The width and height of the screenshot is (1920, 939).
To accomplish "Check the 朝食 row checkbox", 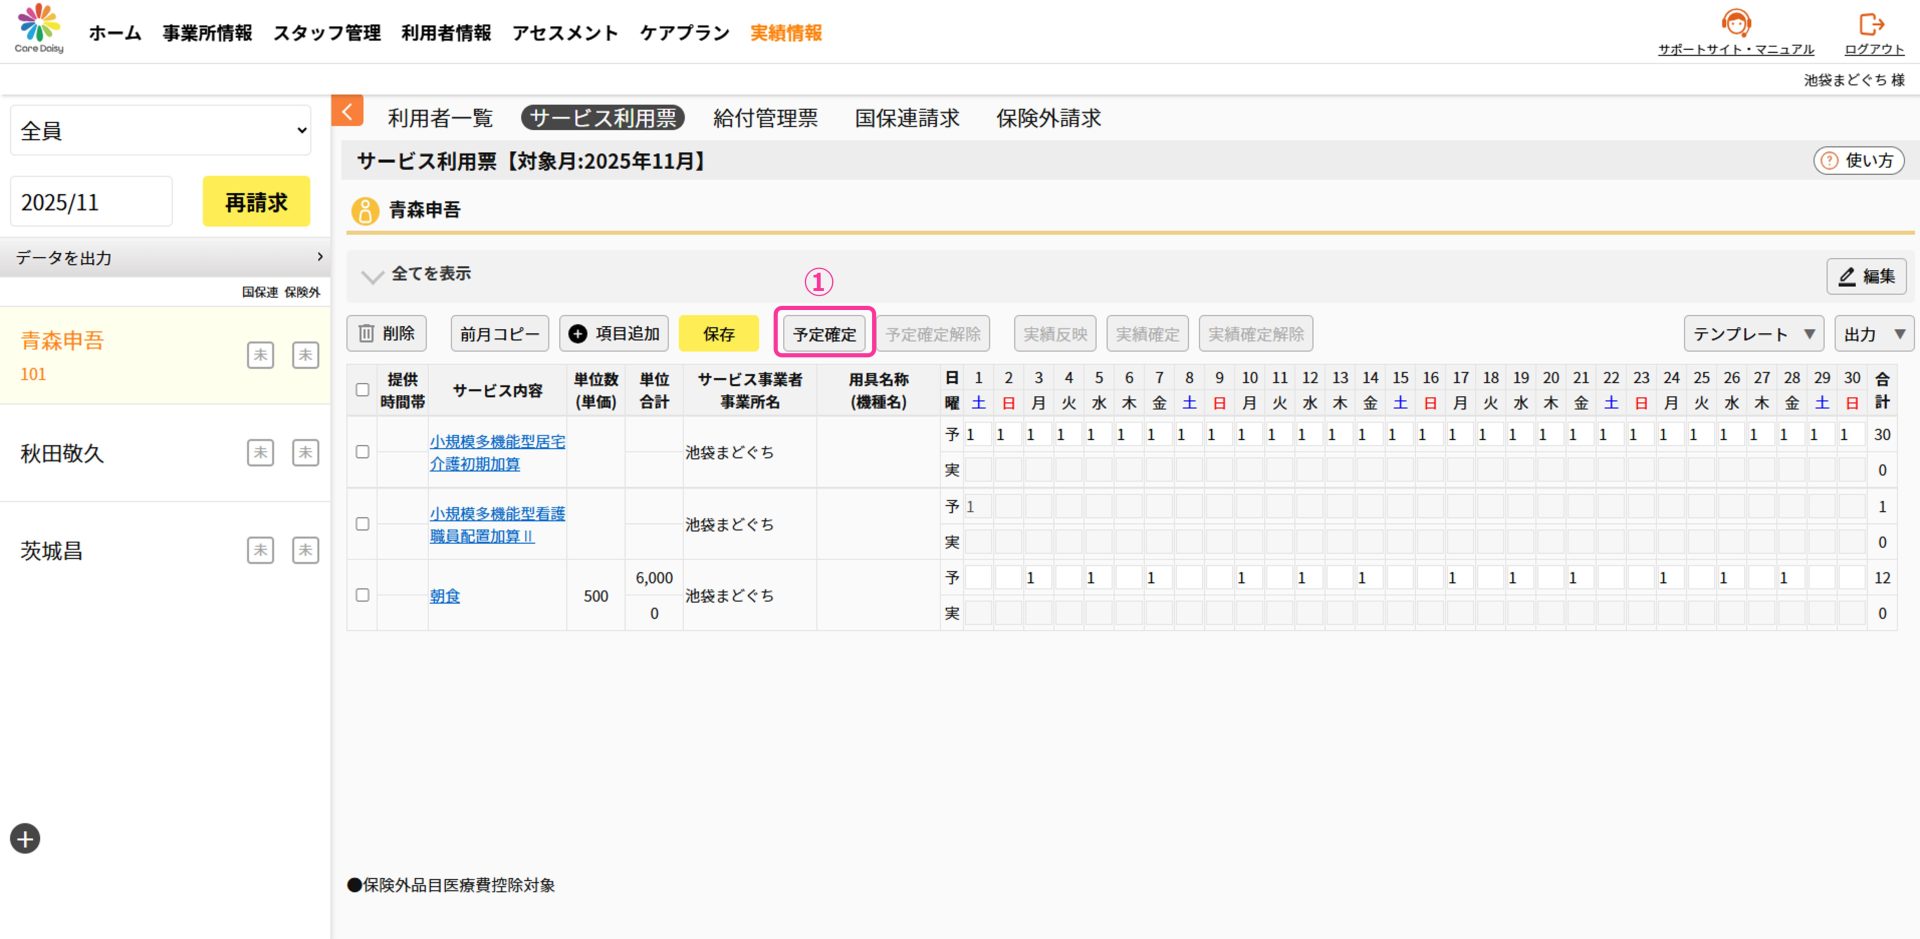I will coord(362,595).
